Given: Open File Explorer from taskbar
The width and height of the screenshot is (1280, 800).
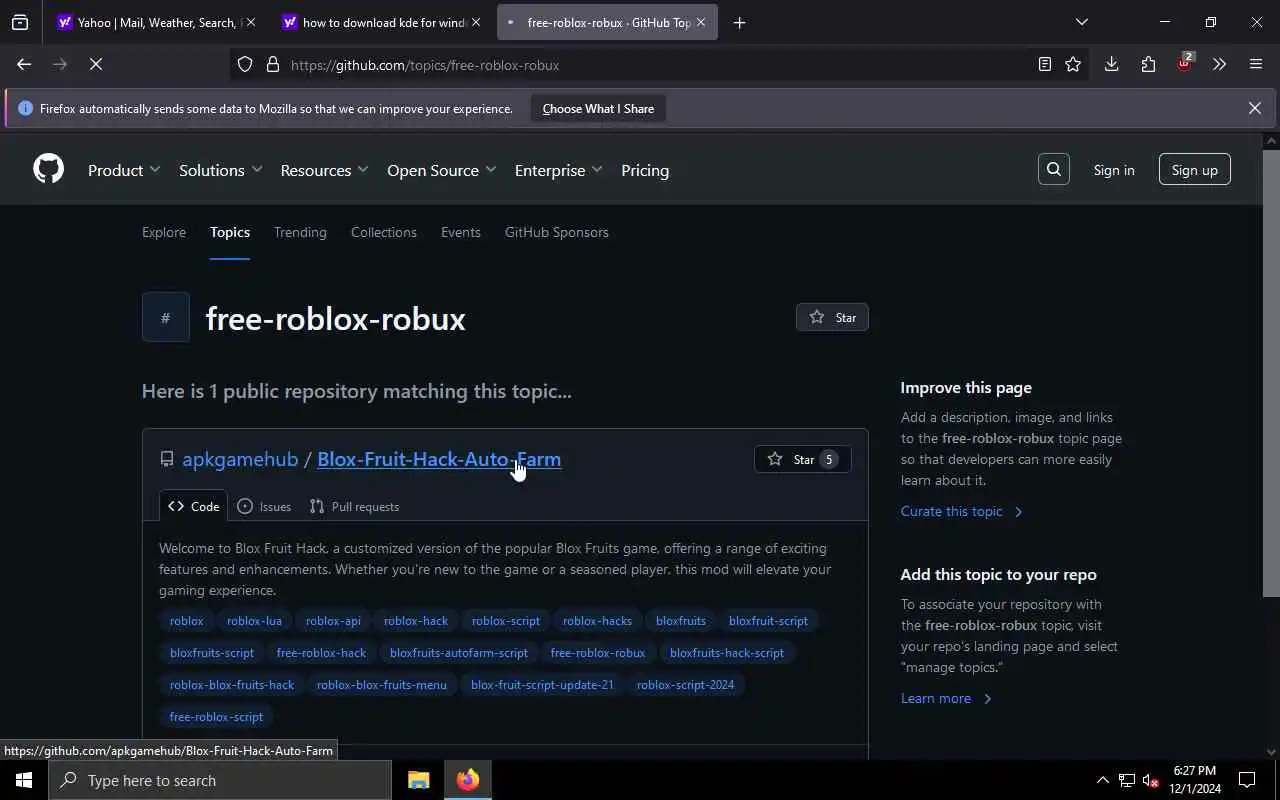Looking at the screenshot, I should [x=418, y=780].
